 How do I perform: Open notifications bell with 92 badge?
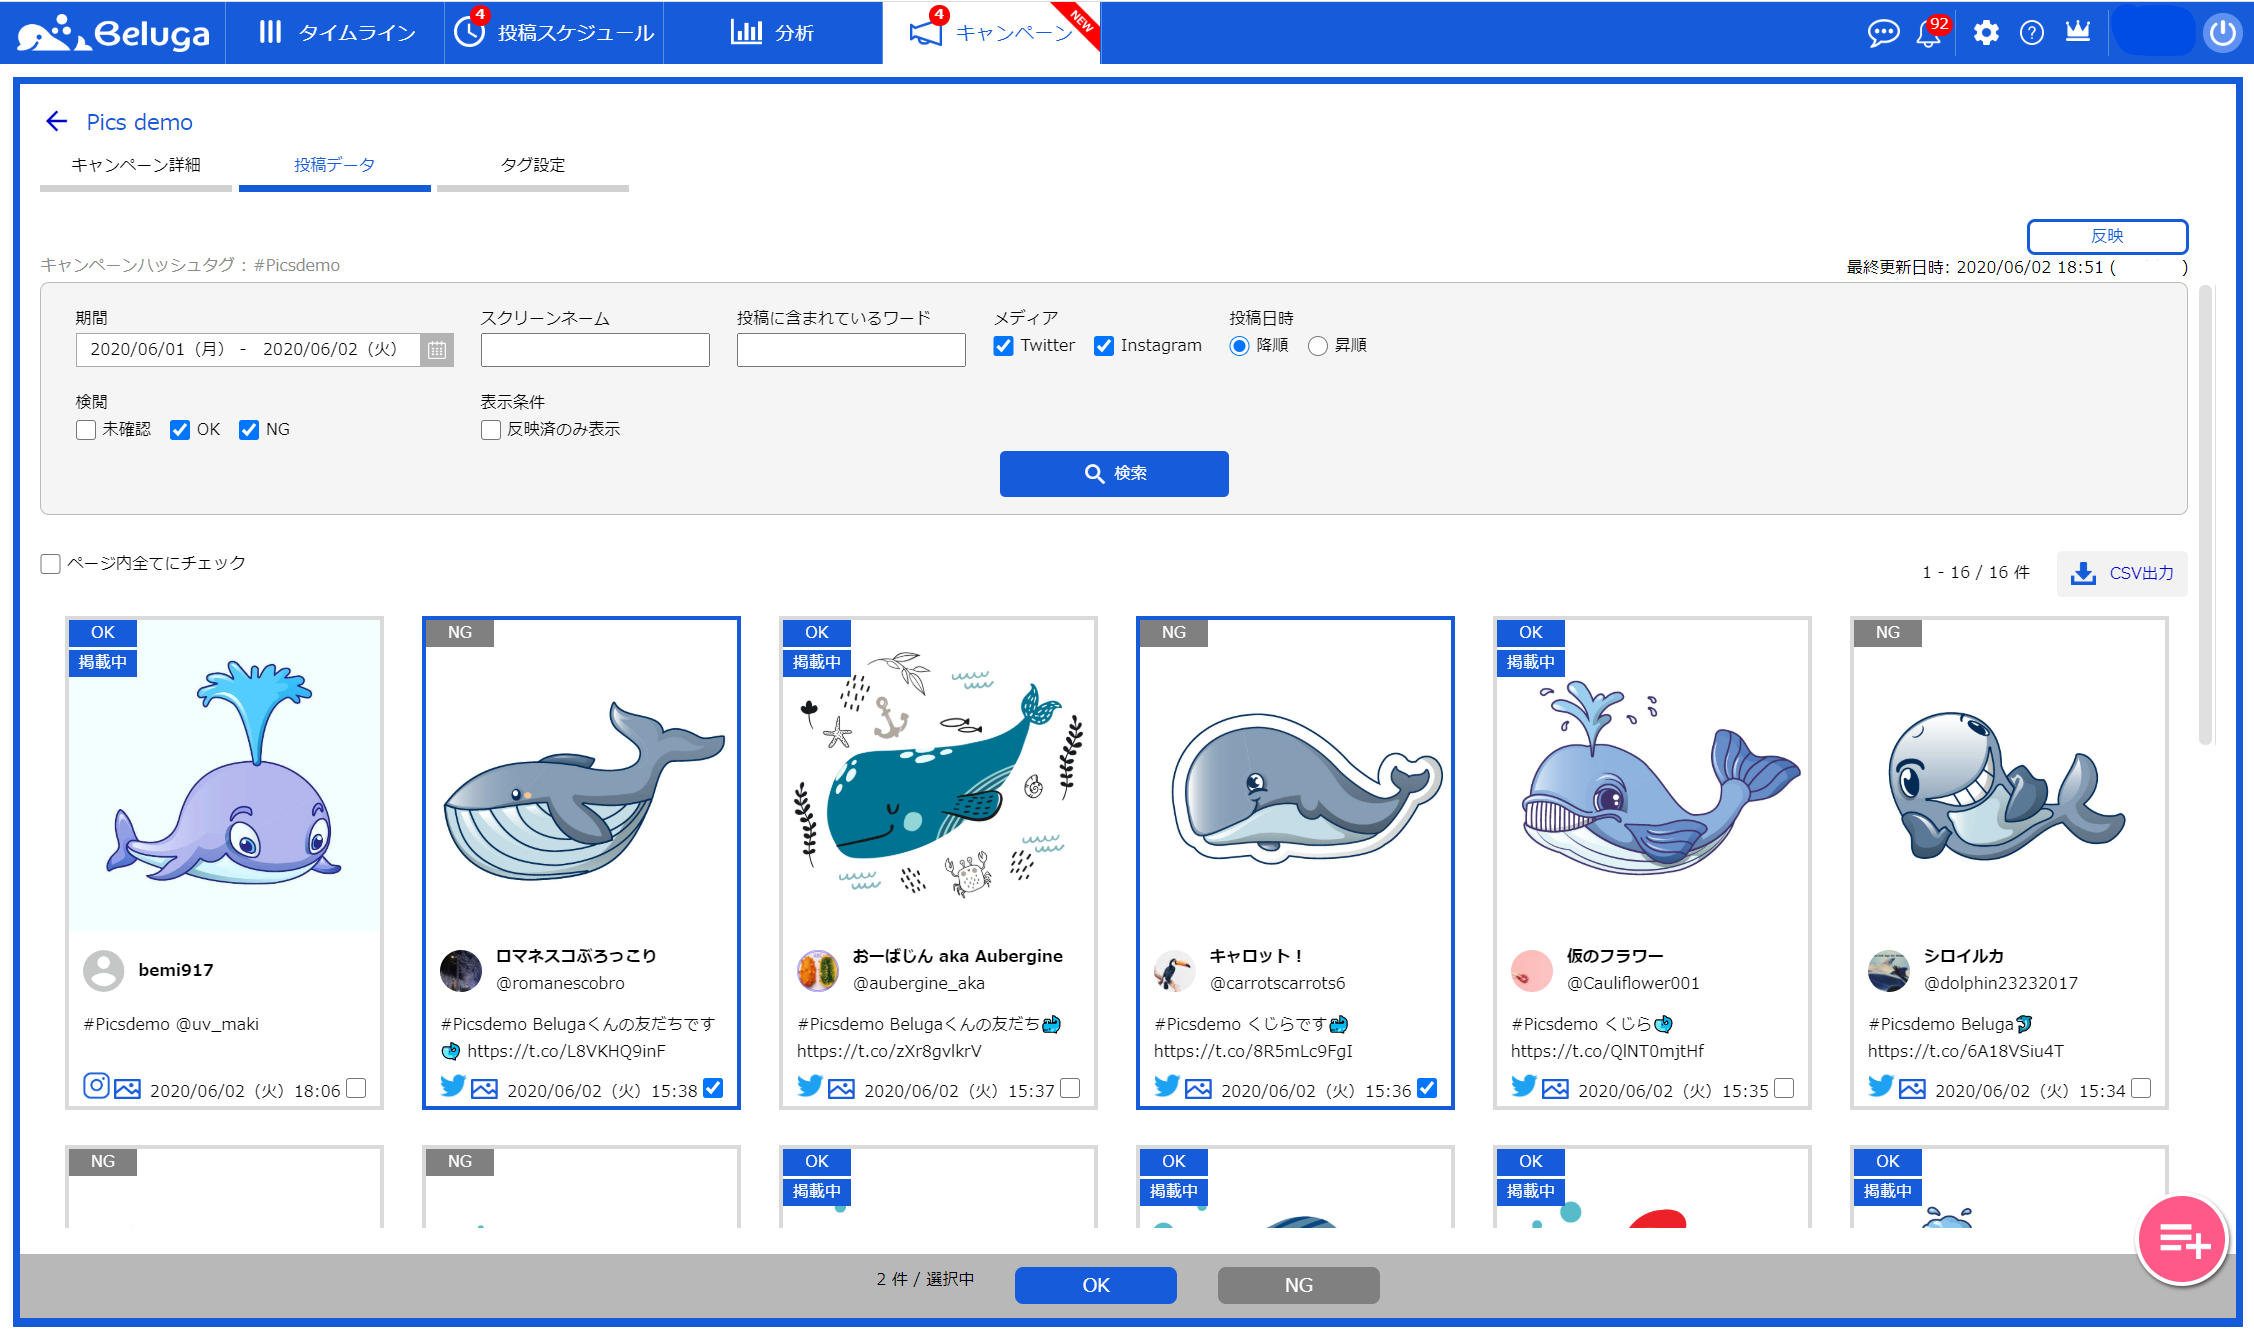coord(1928,33)
